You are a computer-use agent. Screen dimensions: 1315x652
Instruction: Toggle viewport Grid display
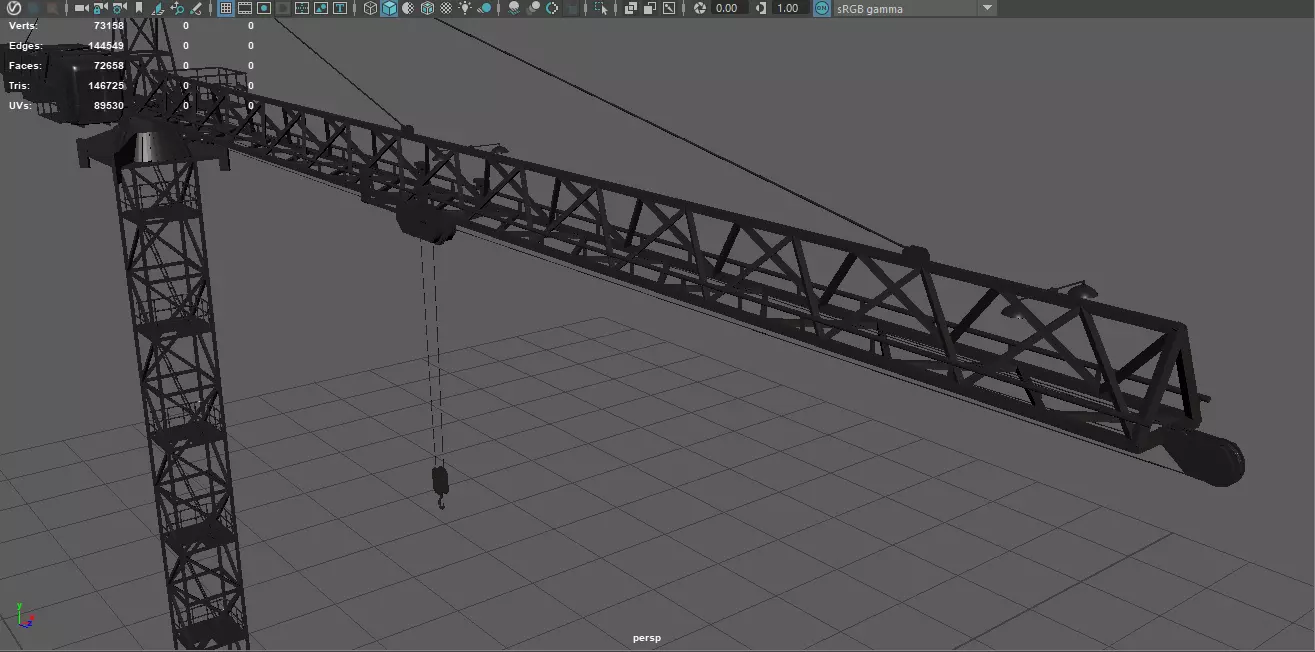(x=225, y=8)
